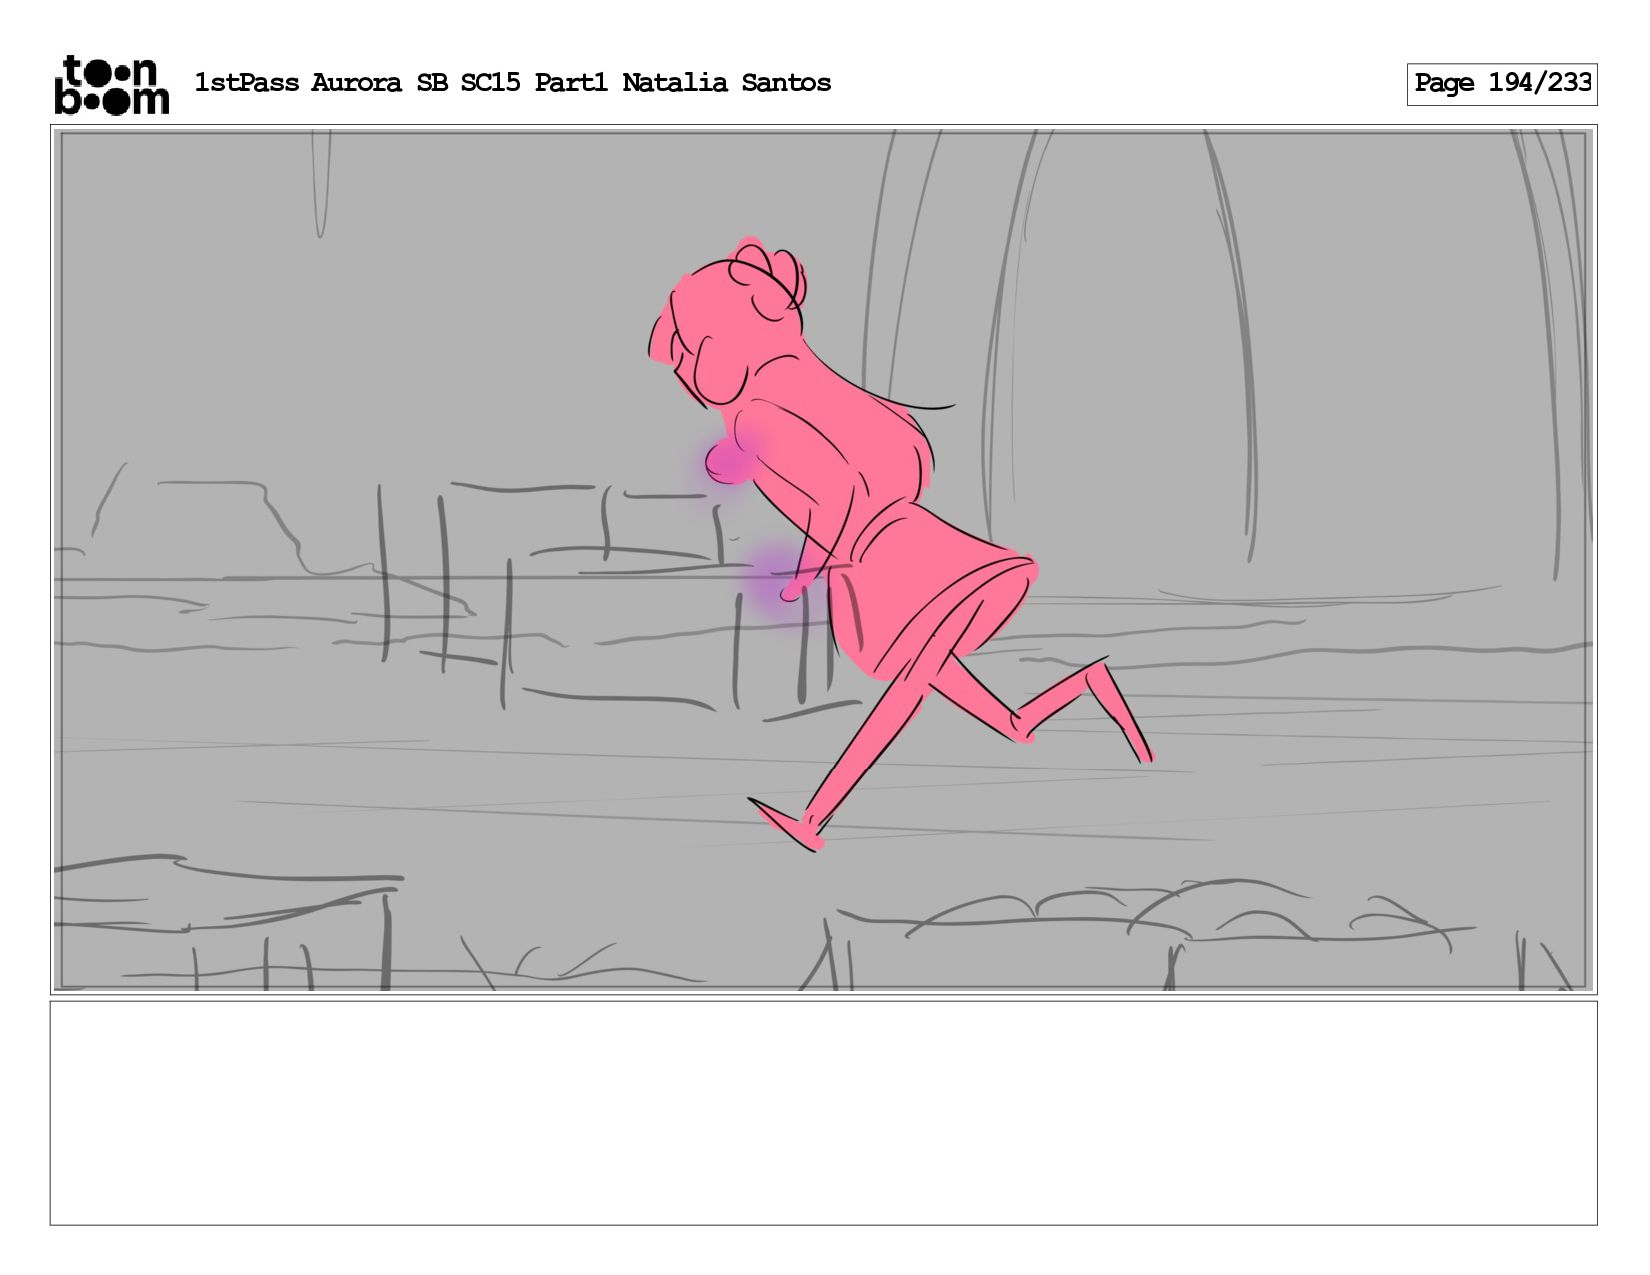Select the Page 194/233 indicator box
This screenshot has height=1275, width=1650.
click(1502, 84)
